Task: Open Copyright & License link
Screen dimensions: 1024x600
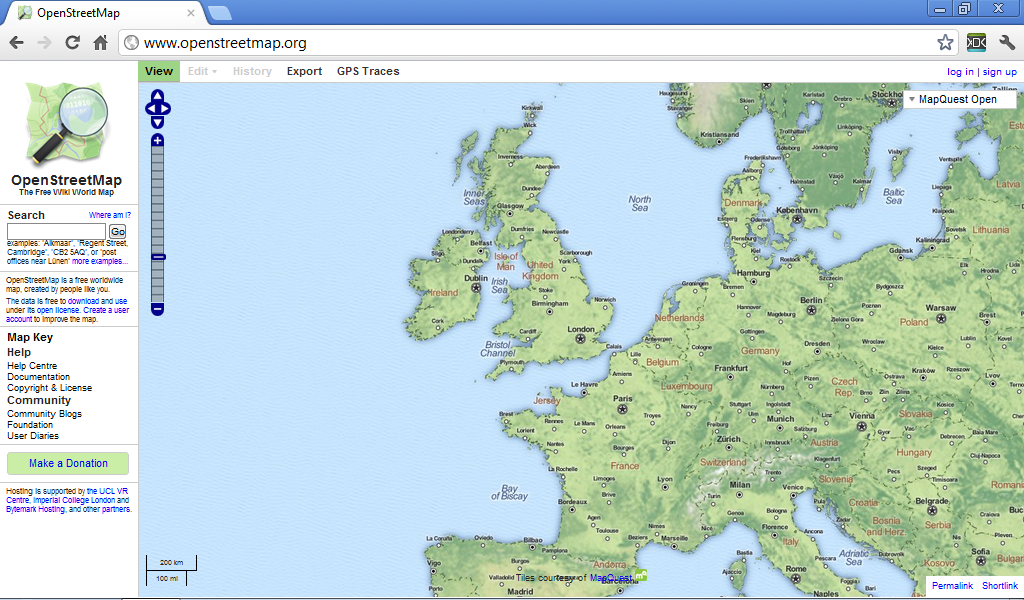Action: coord(50,388)
